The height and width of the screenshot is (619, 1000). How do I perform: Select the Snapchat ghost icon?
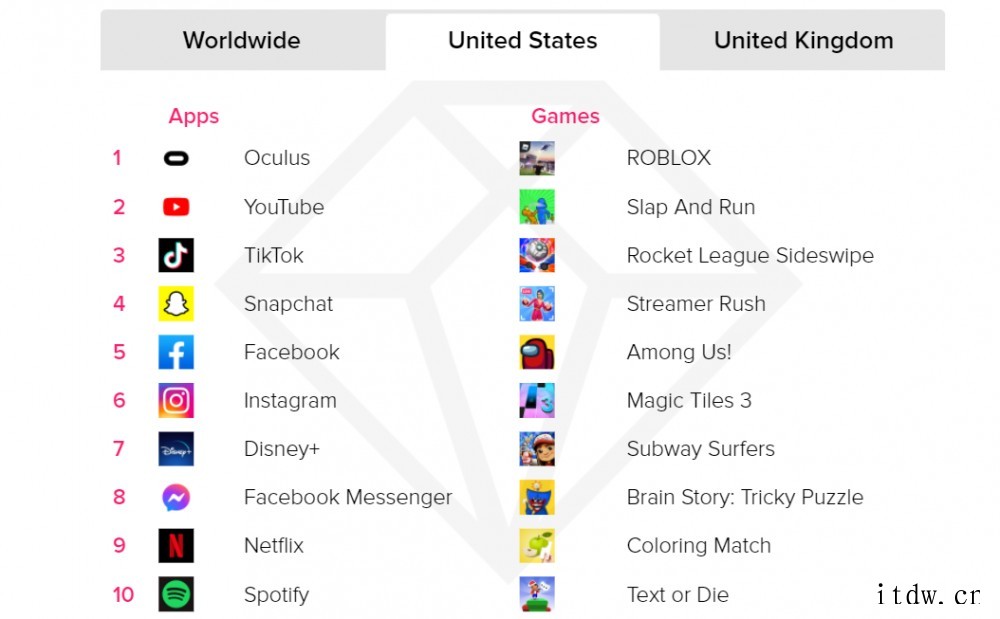tap(176, 303)
